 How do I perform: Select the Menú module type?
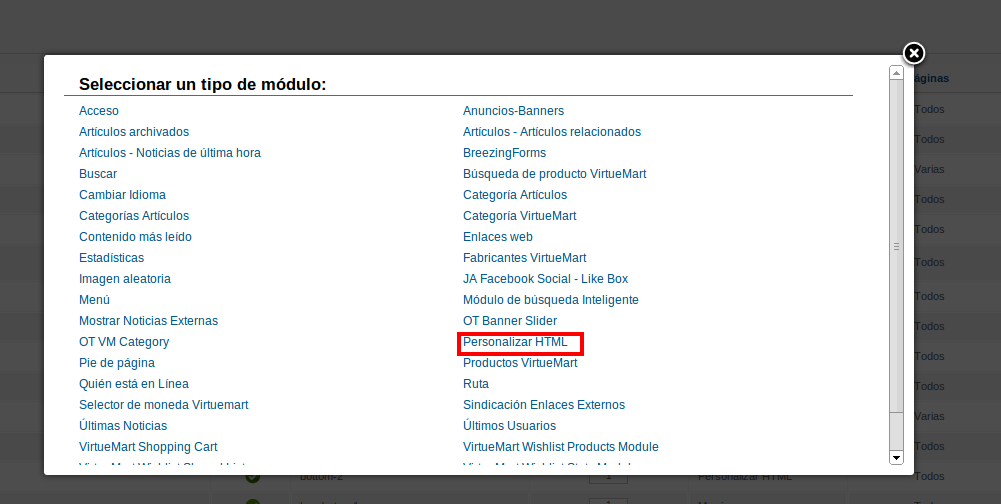click(x=94, y=300)
